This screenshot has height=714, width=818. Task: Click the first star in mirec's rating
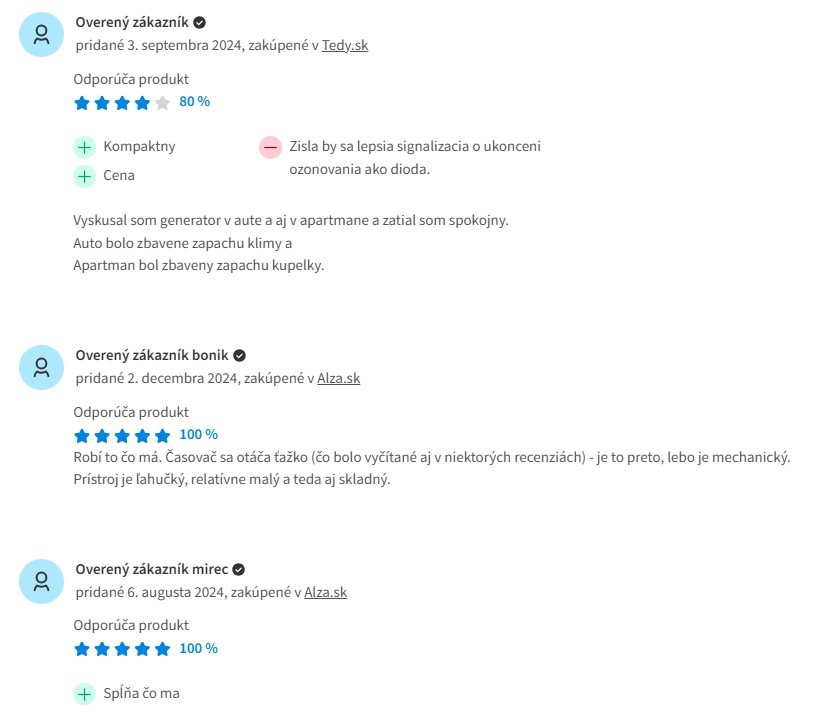click(x=82, y=649)
